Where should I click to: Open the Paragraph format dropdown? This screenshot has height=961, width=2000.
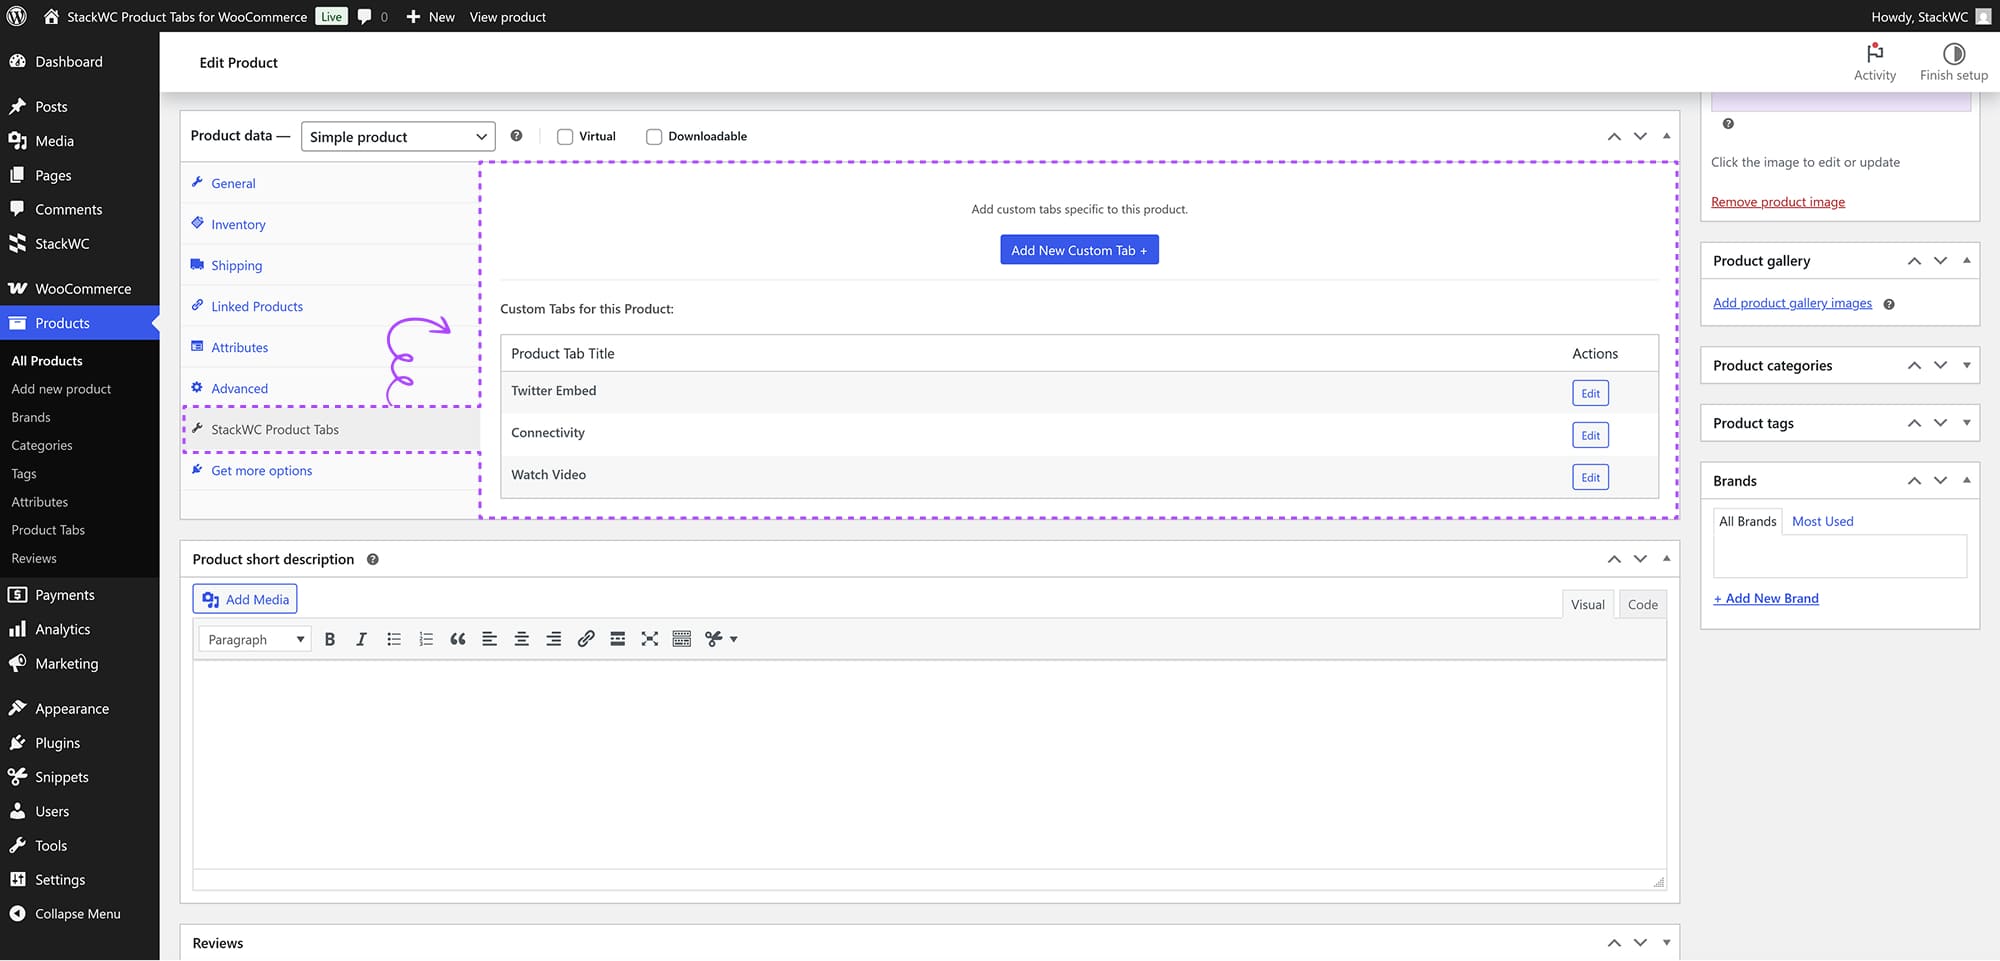[x=255, y=639]
